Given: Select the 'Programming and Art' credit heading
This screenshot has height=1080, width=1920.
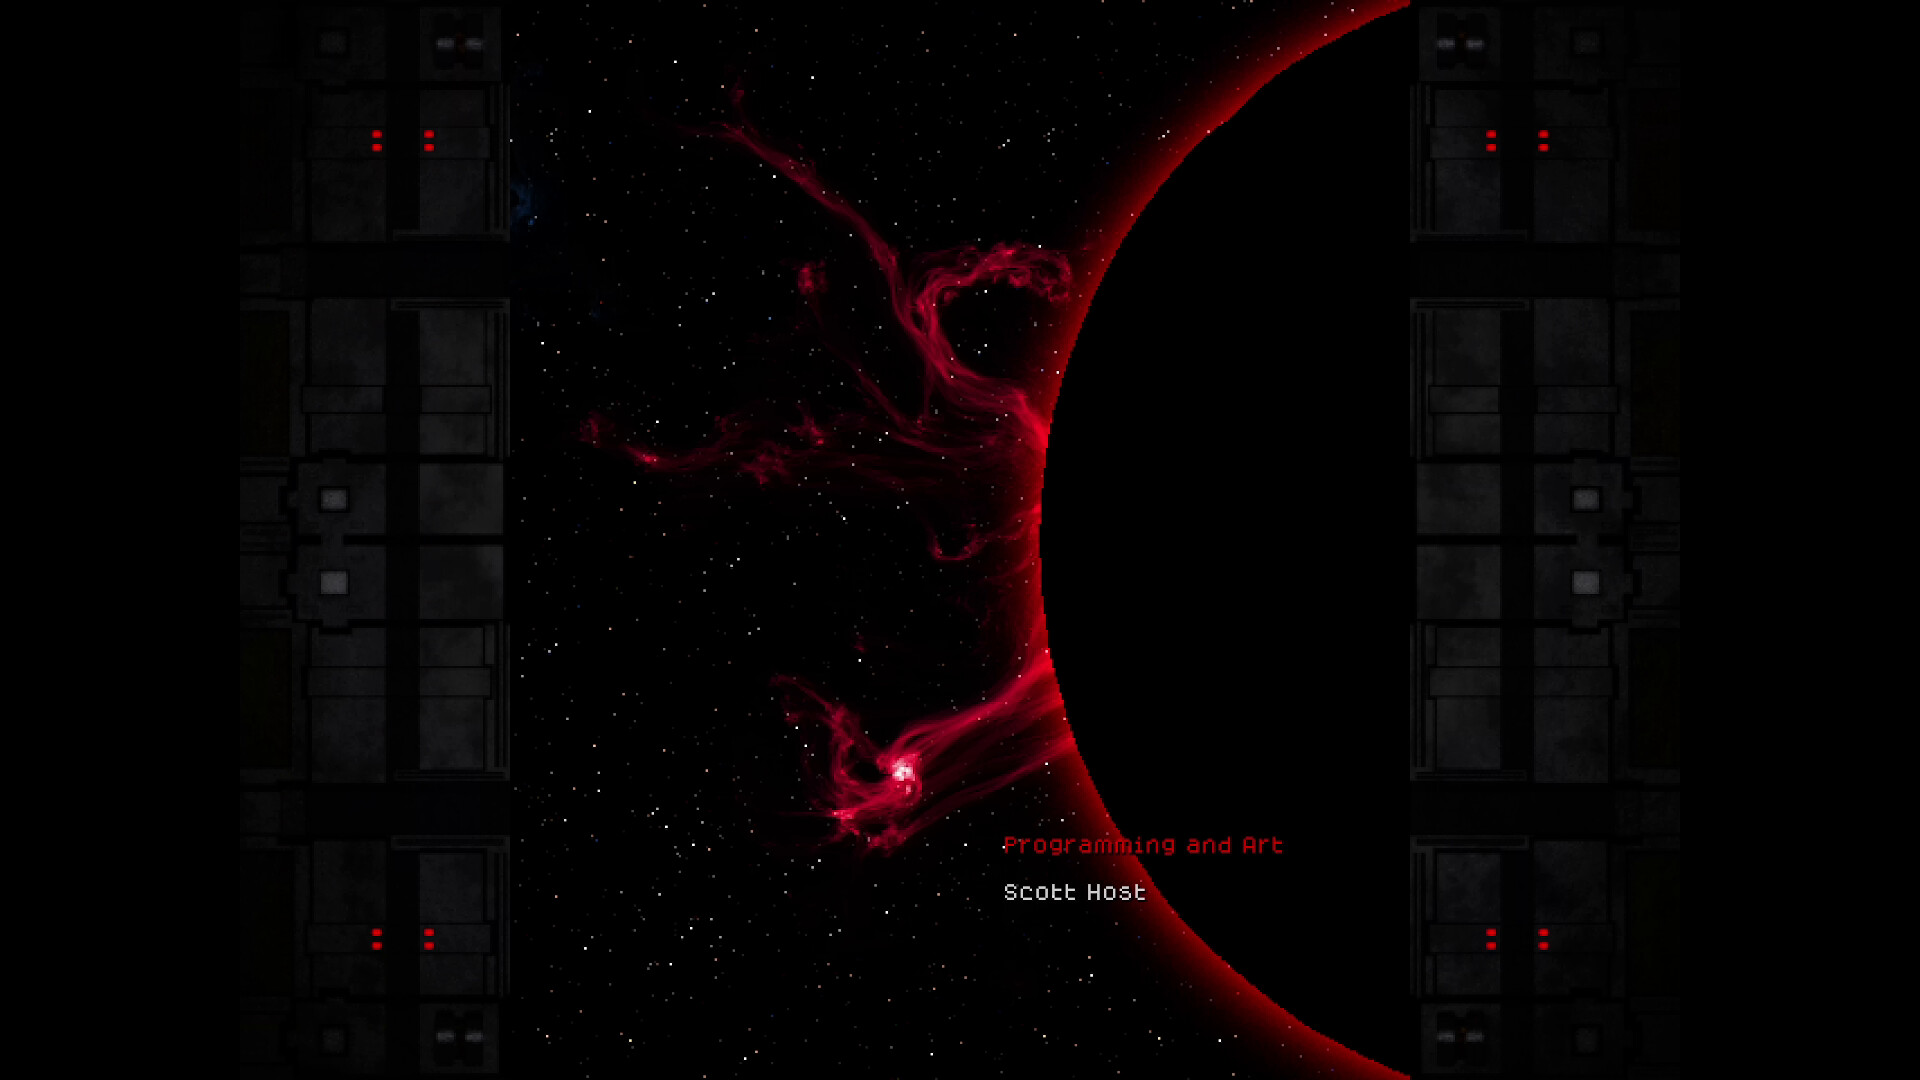Looking at the screenshot, I should point(1144,845).
